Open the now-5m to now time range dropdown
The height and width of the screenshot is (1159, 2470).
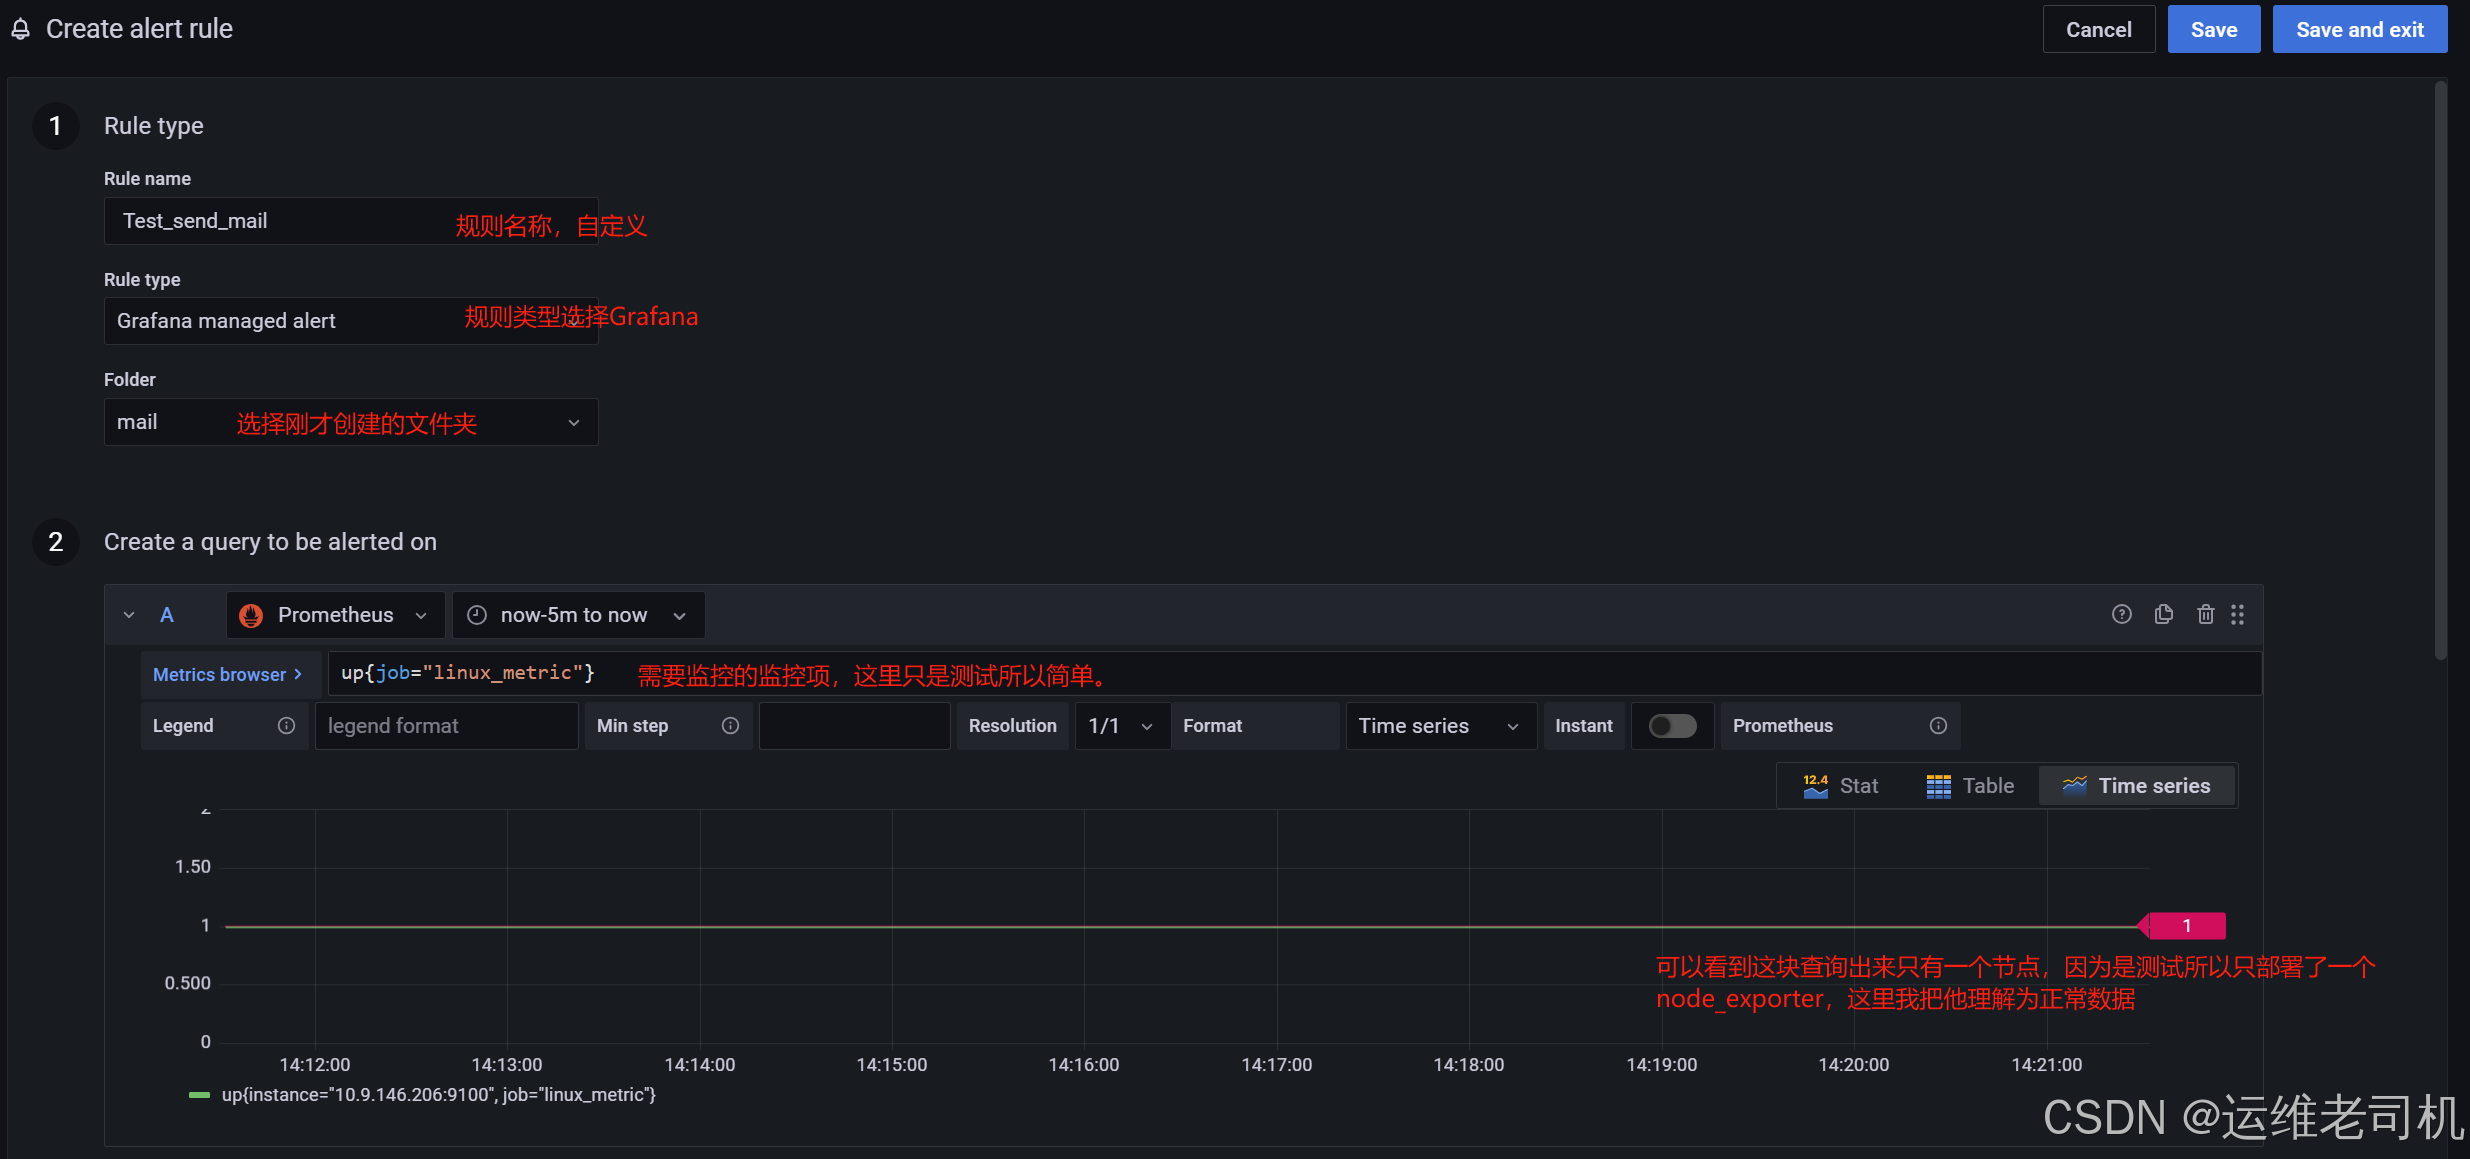[577, 615]
